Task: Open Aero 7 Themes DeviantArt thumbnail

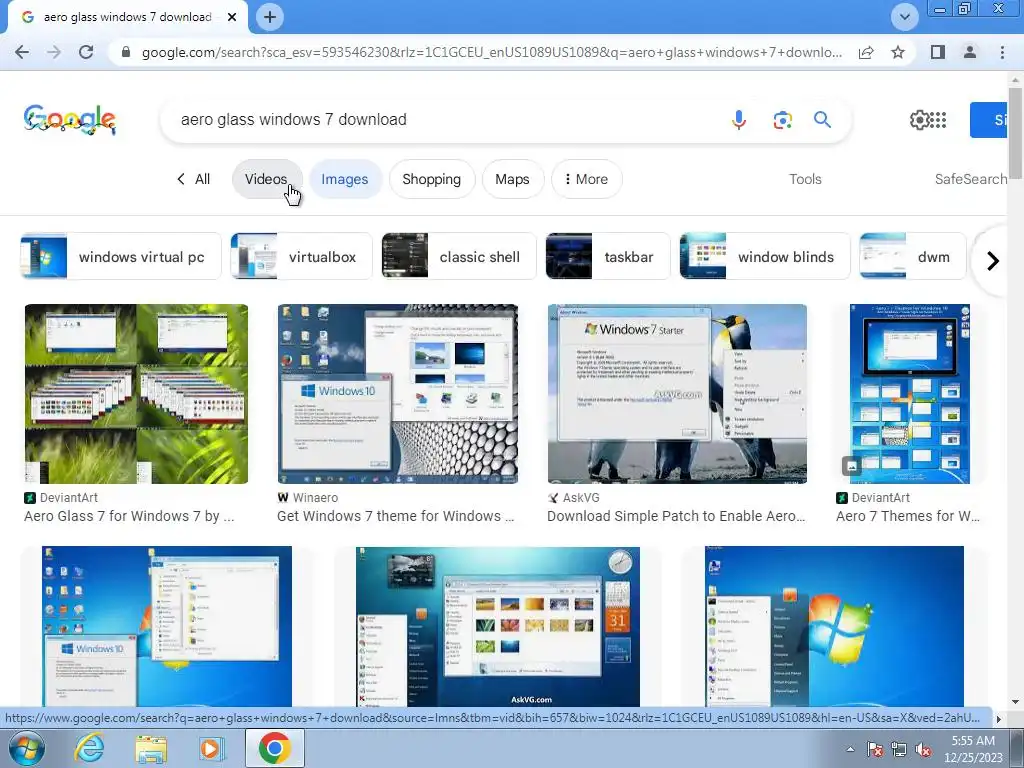Action: 910,394
